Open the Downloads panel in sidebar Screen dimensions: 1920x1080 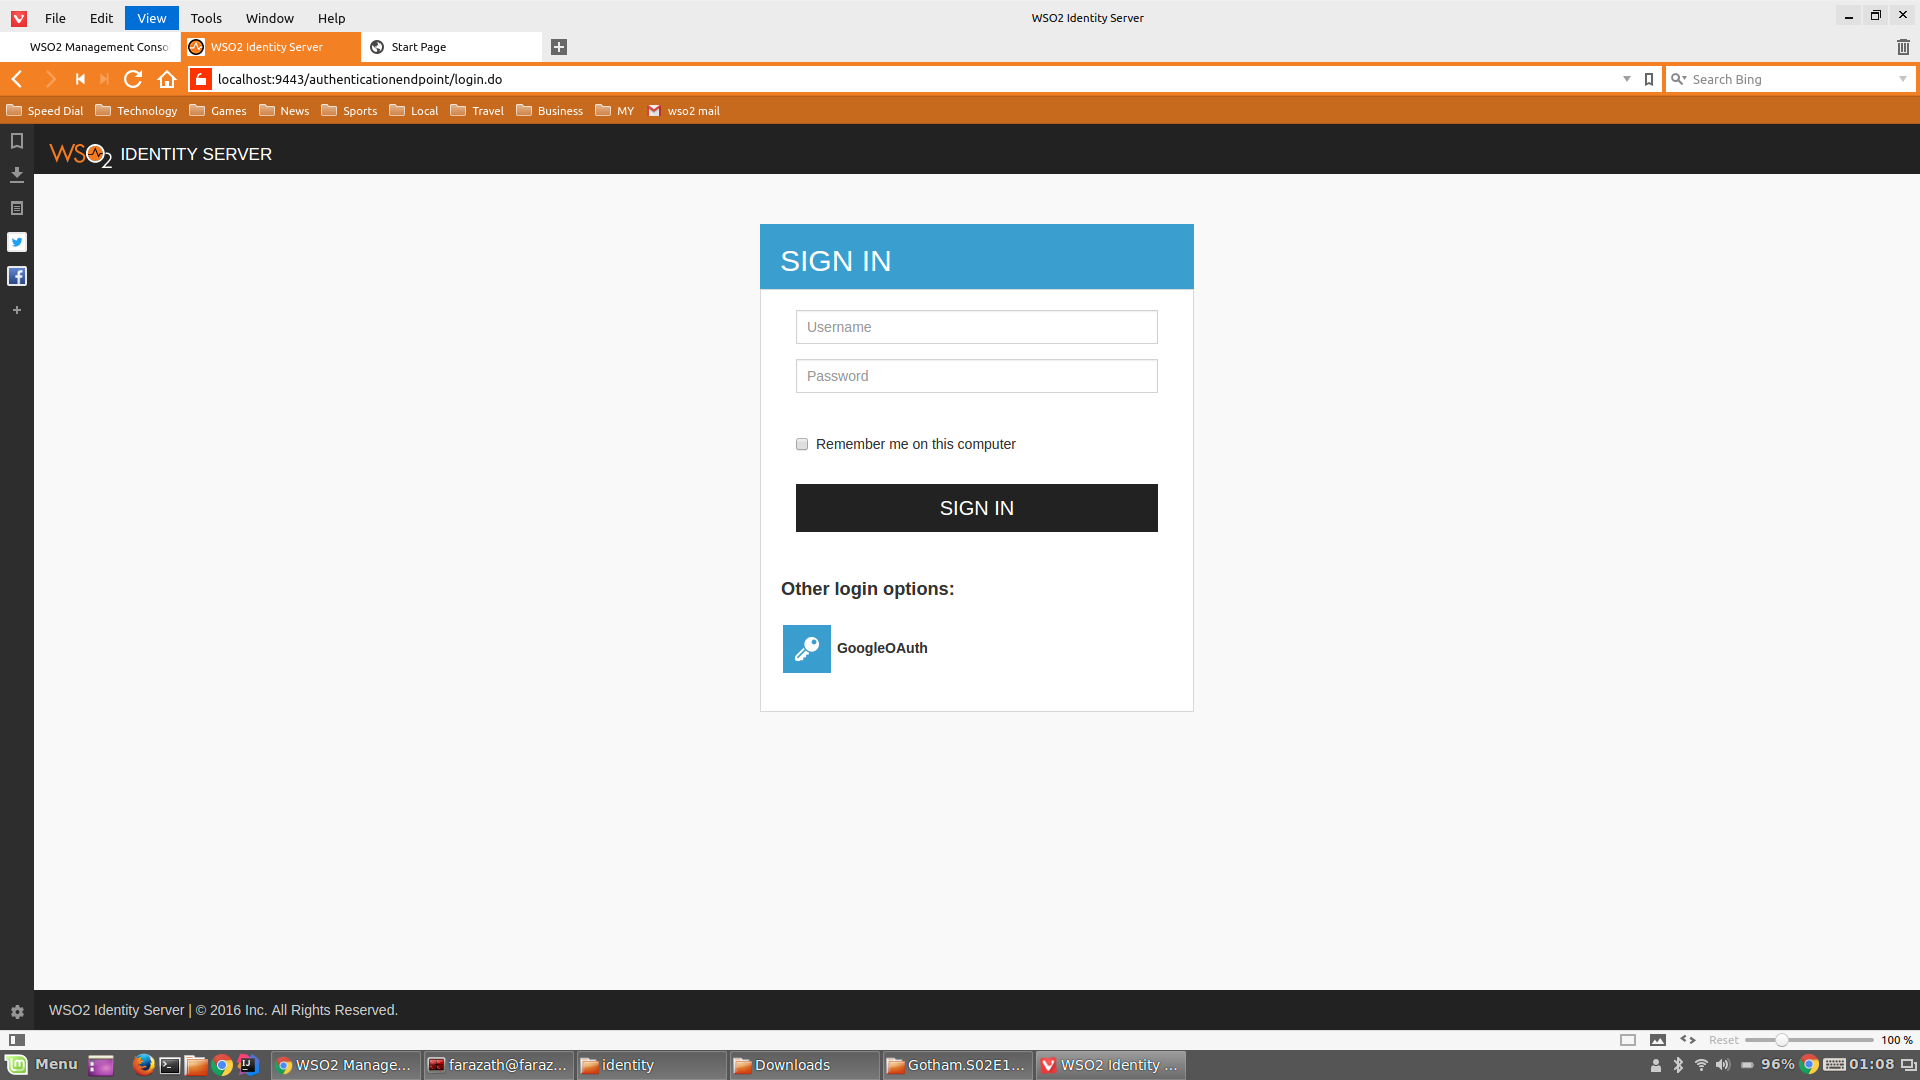(x=17, y=175)
